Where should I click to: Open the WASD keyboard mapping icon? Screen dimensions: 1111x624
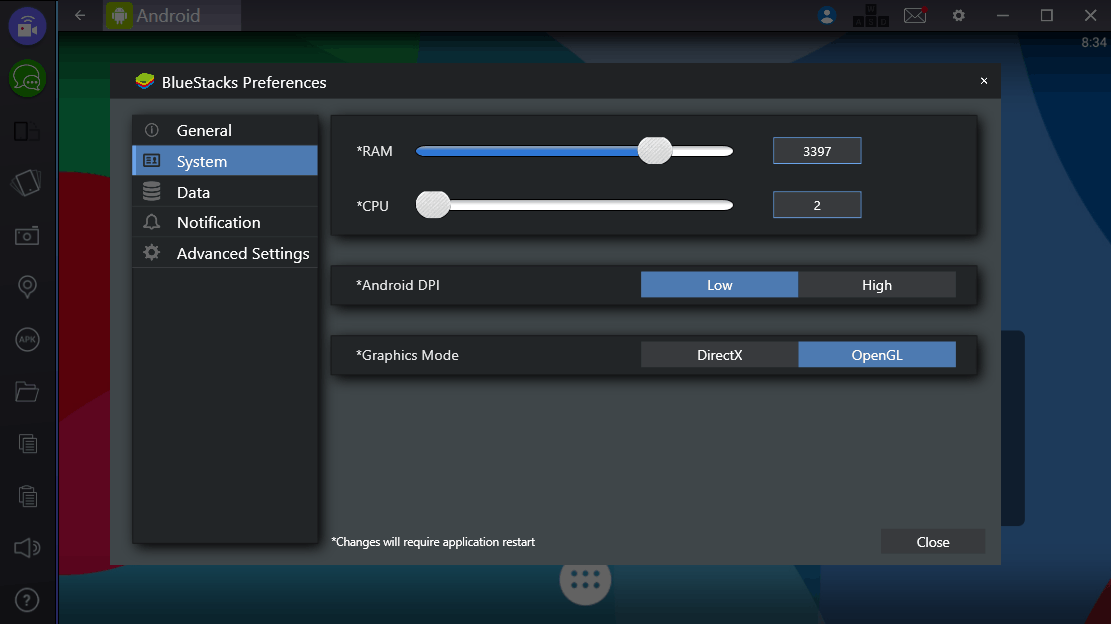pyautogui.click(x=871, y=16)
